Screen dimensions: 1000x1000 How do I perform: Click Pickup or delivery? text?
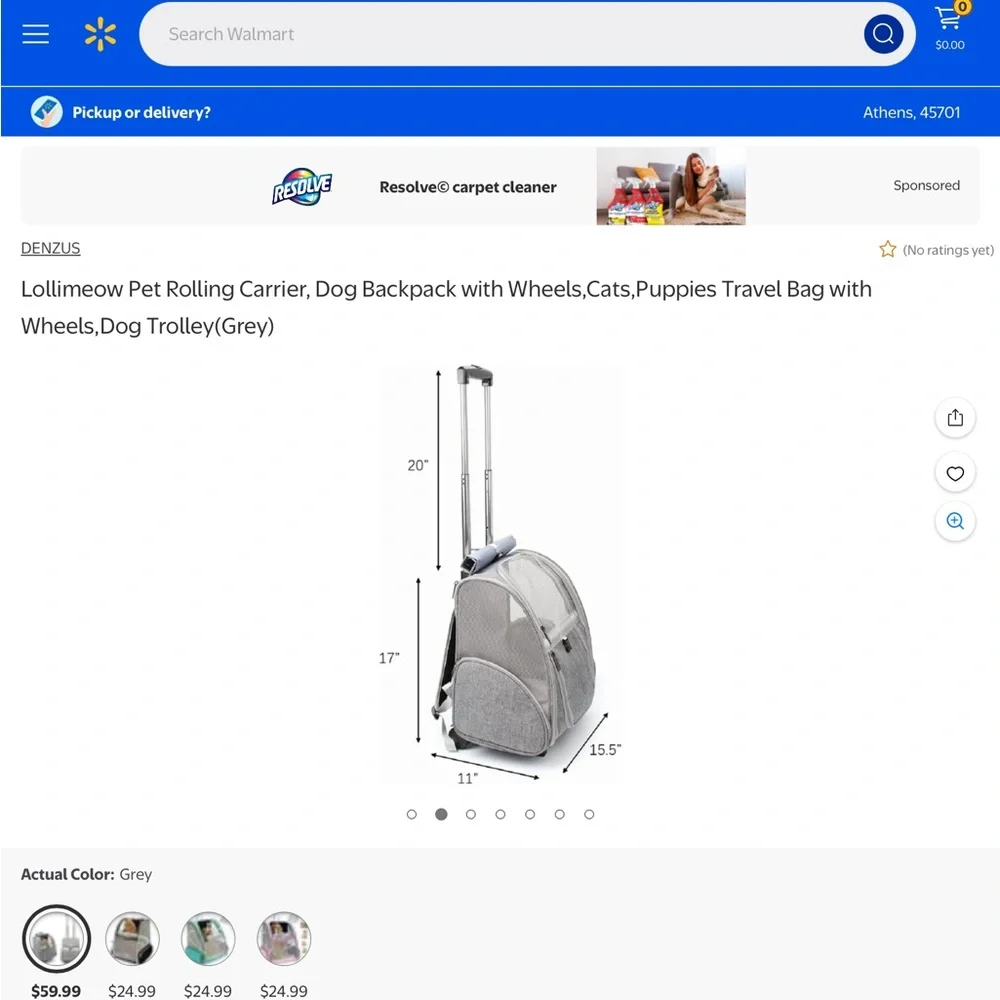click(141, 112)
